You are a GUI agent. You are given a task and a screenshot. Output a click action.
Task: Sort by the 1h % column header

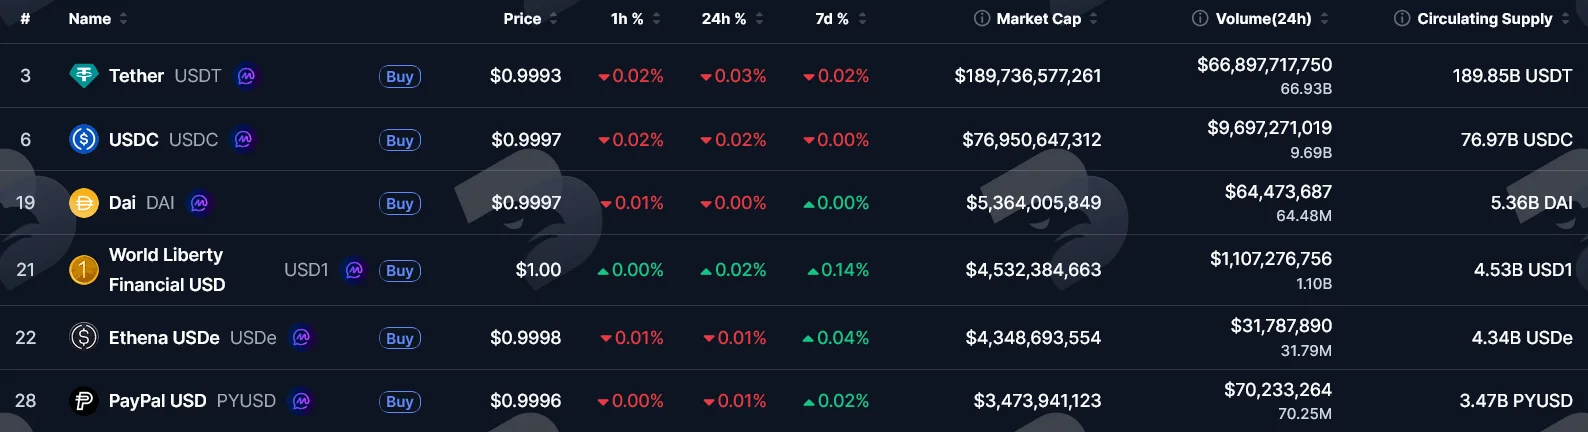[636, 18]
